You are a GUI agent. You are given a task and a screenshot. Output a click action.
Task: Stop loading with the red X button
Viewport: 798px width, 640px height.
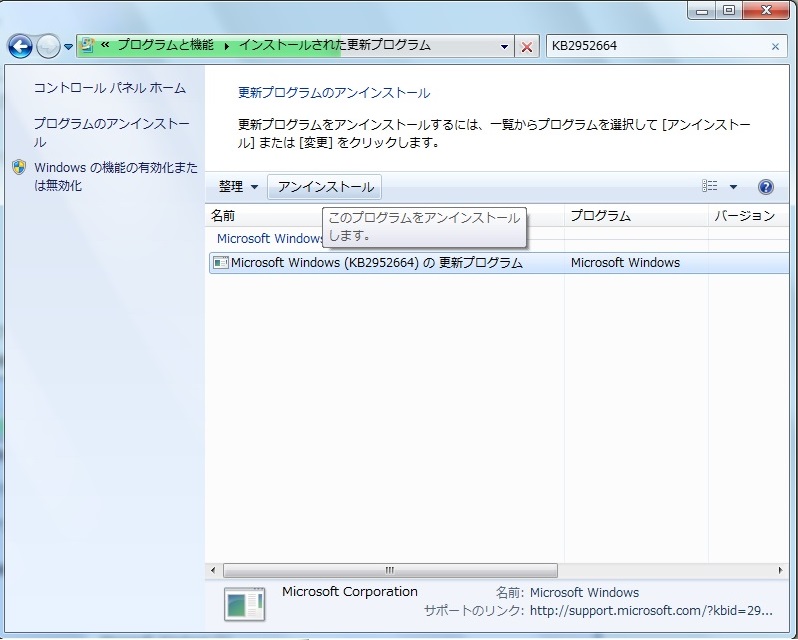(x=527, y=47)
